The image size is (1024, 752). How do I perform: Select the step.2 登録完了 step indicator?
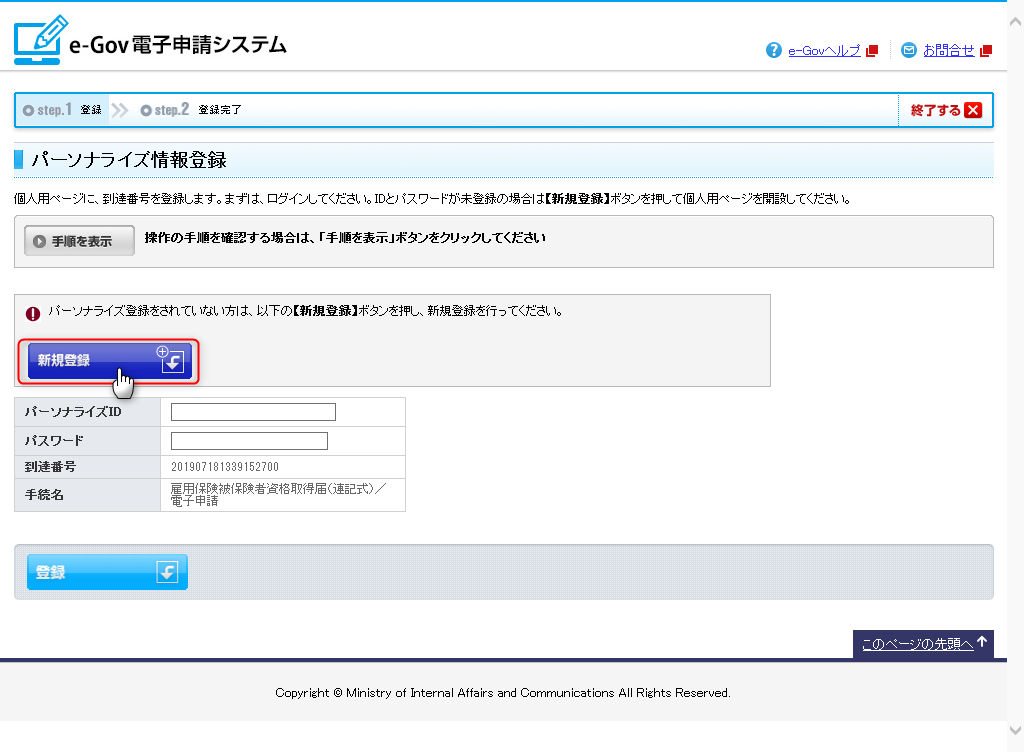point(192,110)
